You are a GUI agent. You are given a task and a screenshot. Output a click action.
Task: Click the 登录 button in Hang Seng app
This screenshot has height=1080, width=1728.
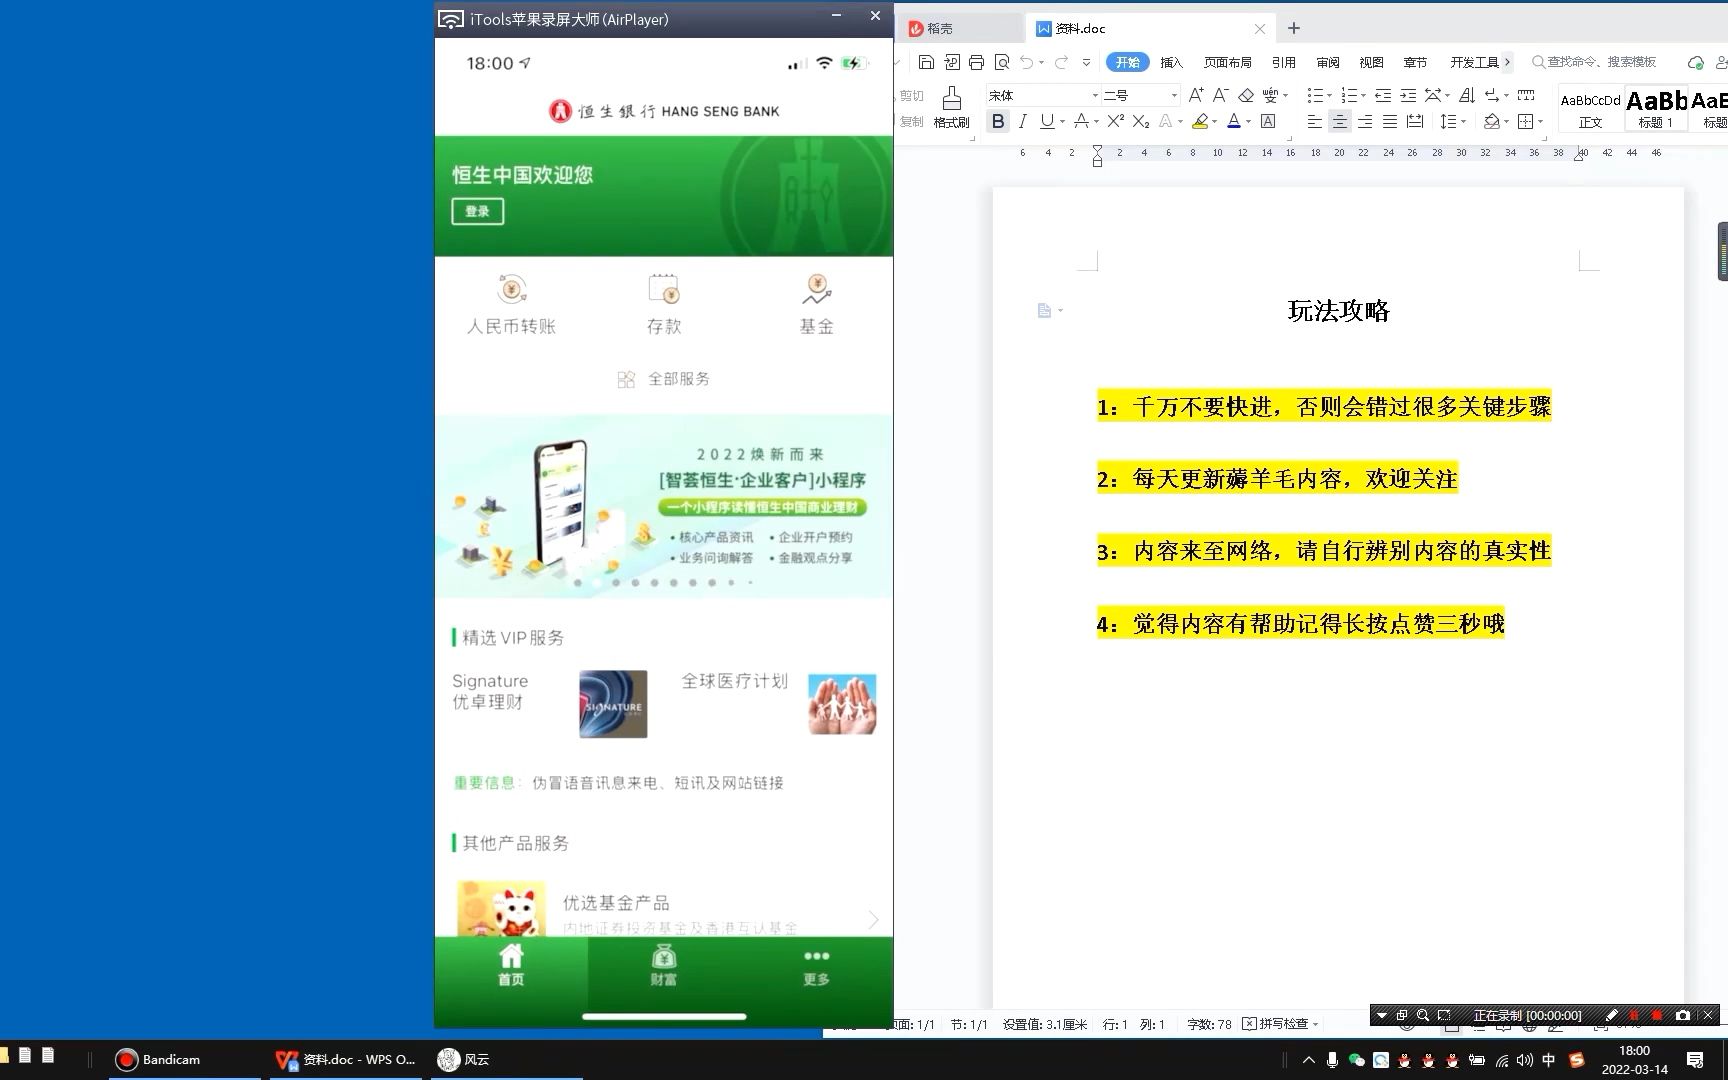tap(477, 211)
